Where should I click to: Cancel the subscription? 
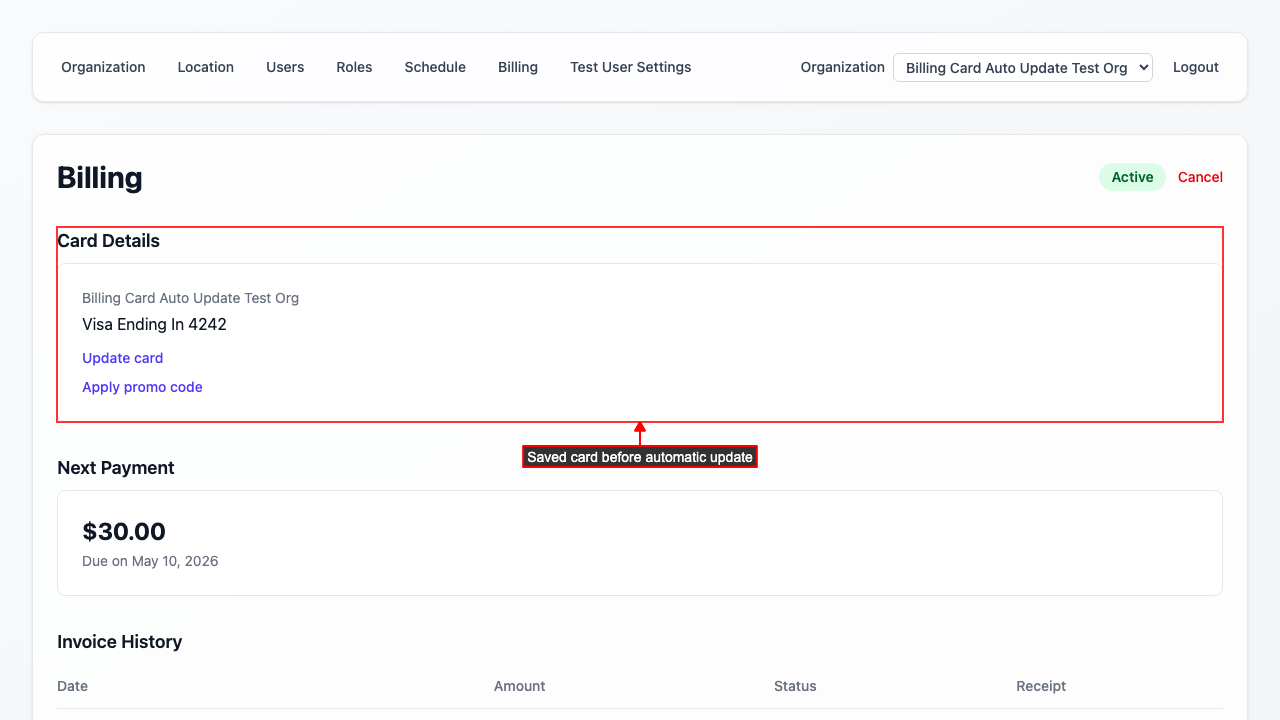pyautogui.click(x=1200, y=176)
